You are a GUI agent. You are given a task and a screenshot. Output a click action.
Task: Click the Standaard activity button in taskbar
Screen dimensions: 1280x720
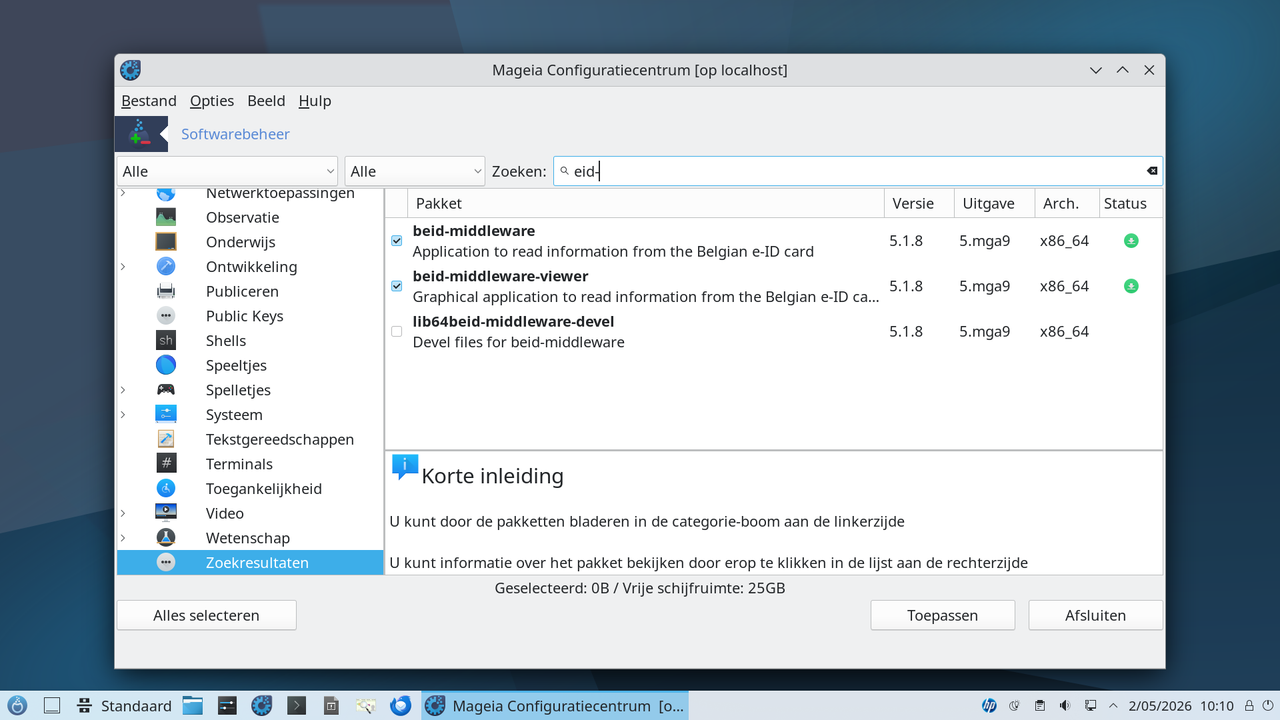click(125, 706)
